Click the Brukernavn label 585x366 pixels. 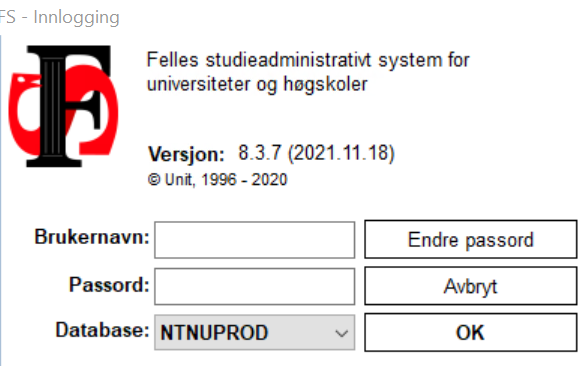pos(92,237)
